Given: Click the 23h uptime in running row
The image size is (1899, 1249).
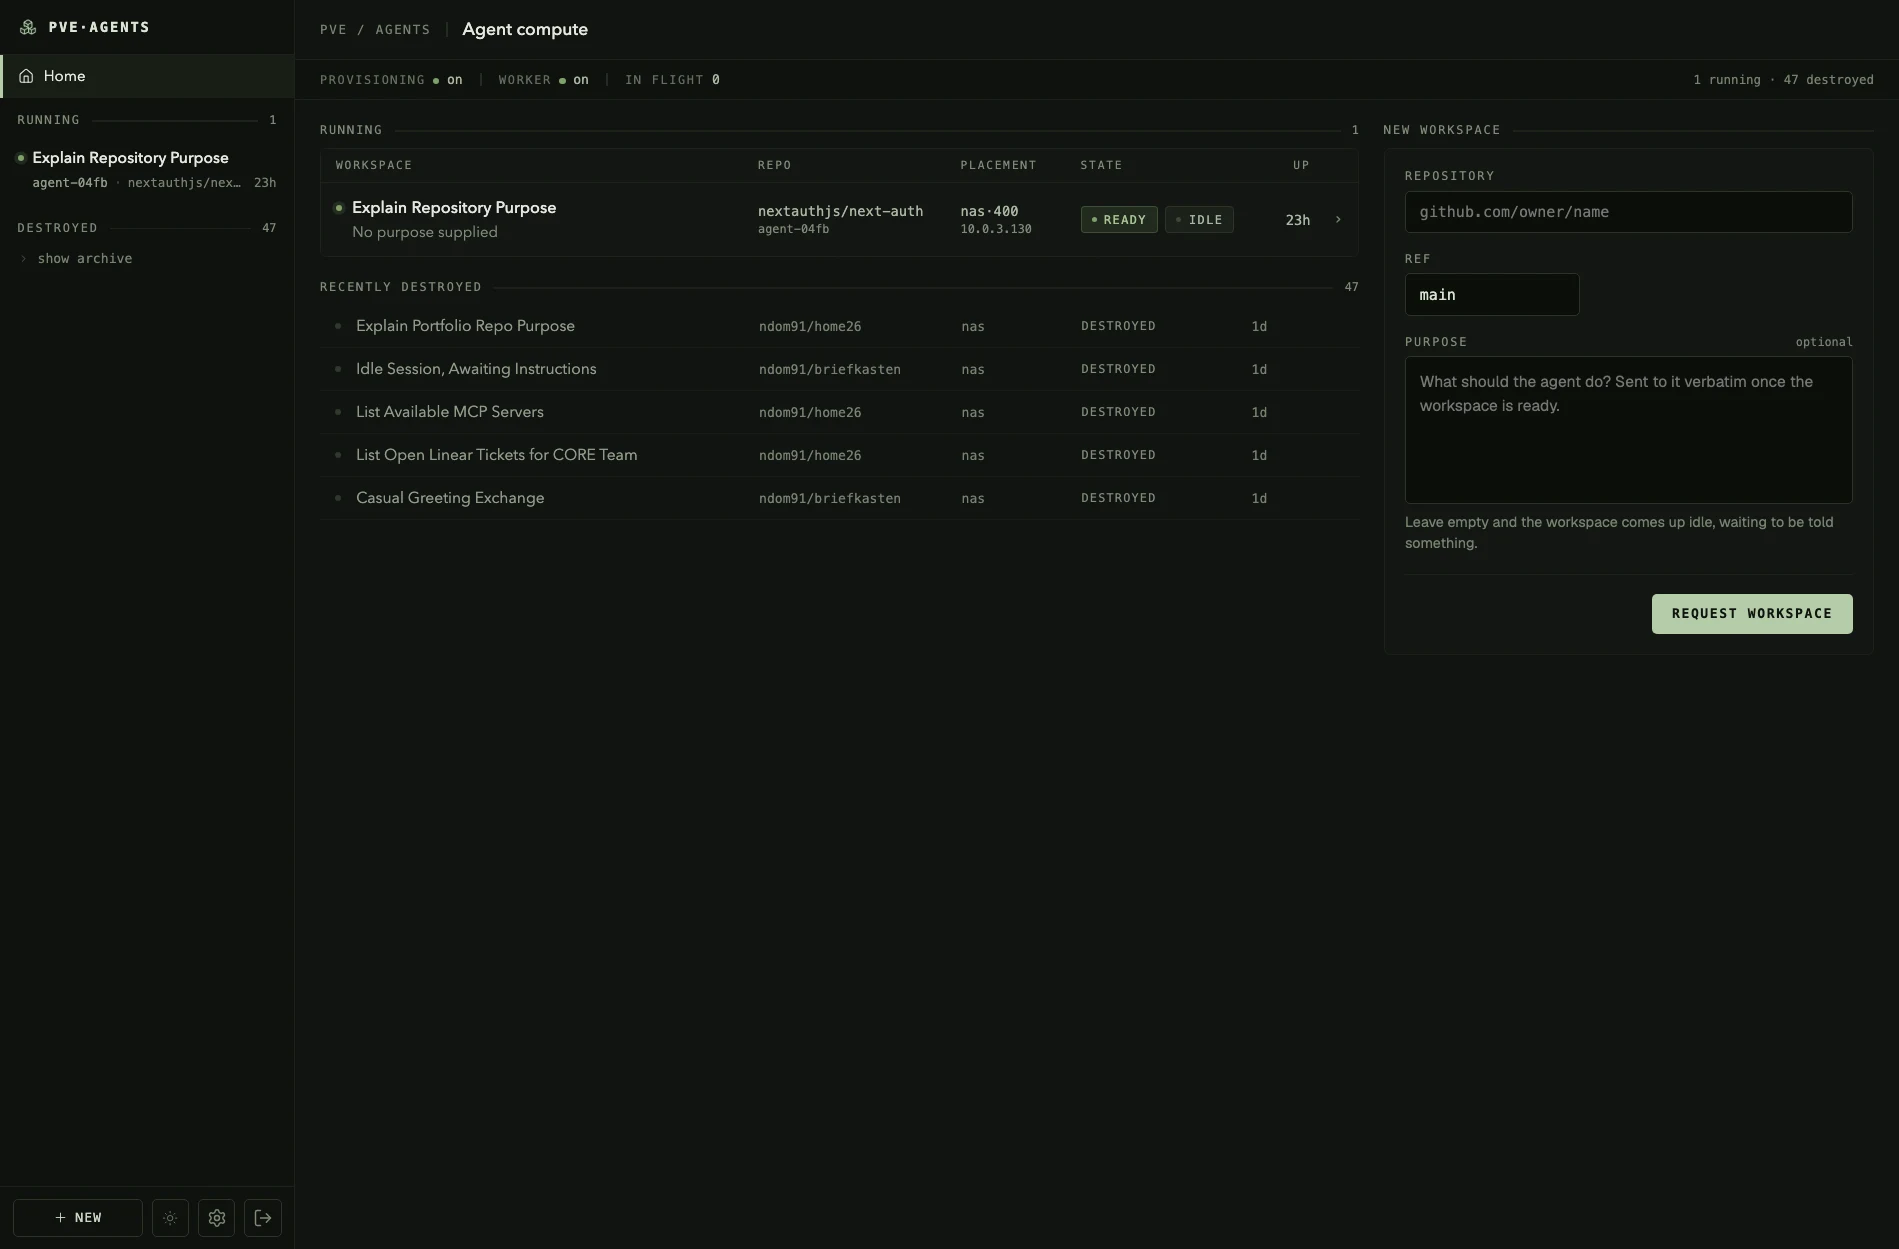Looking at the screenshot, I should [1297, 220].
